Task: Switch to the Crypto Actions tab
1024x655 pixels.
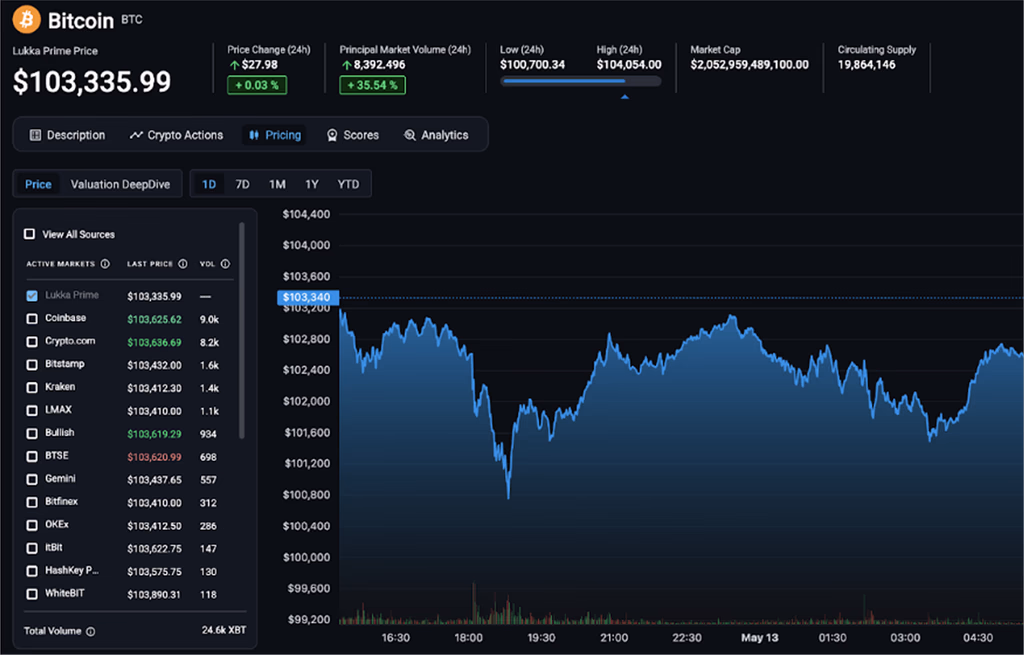Action: pos(176,135)
